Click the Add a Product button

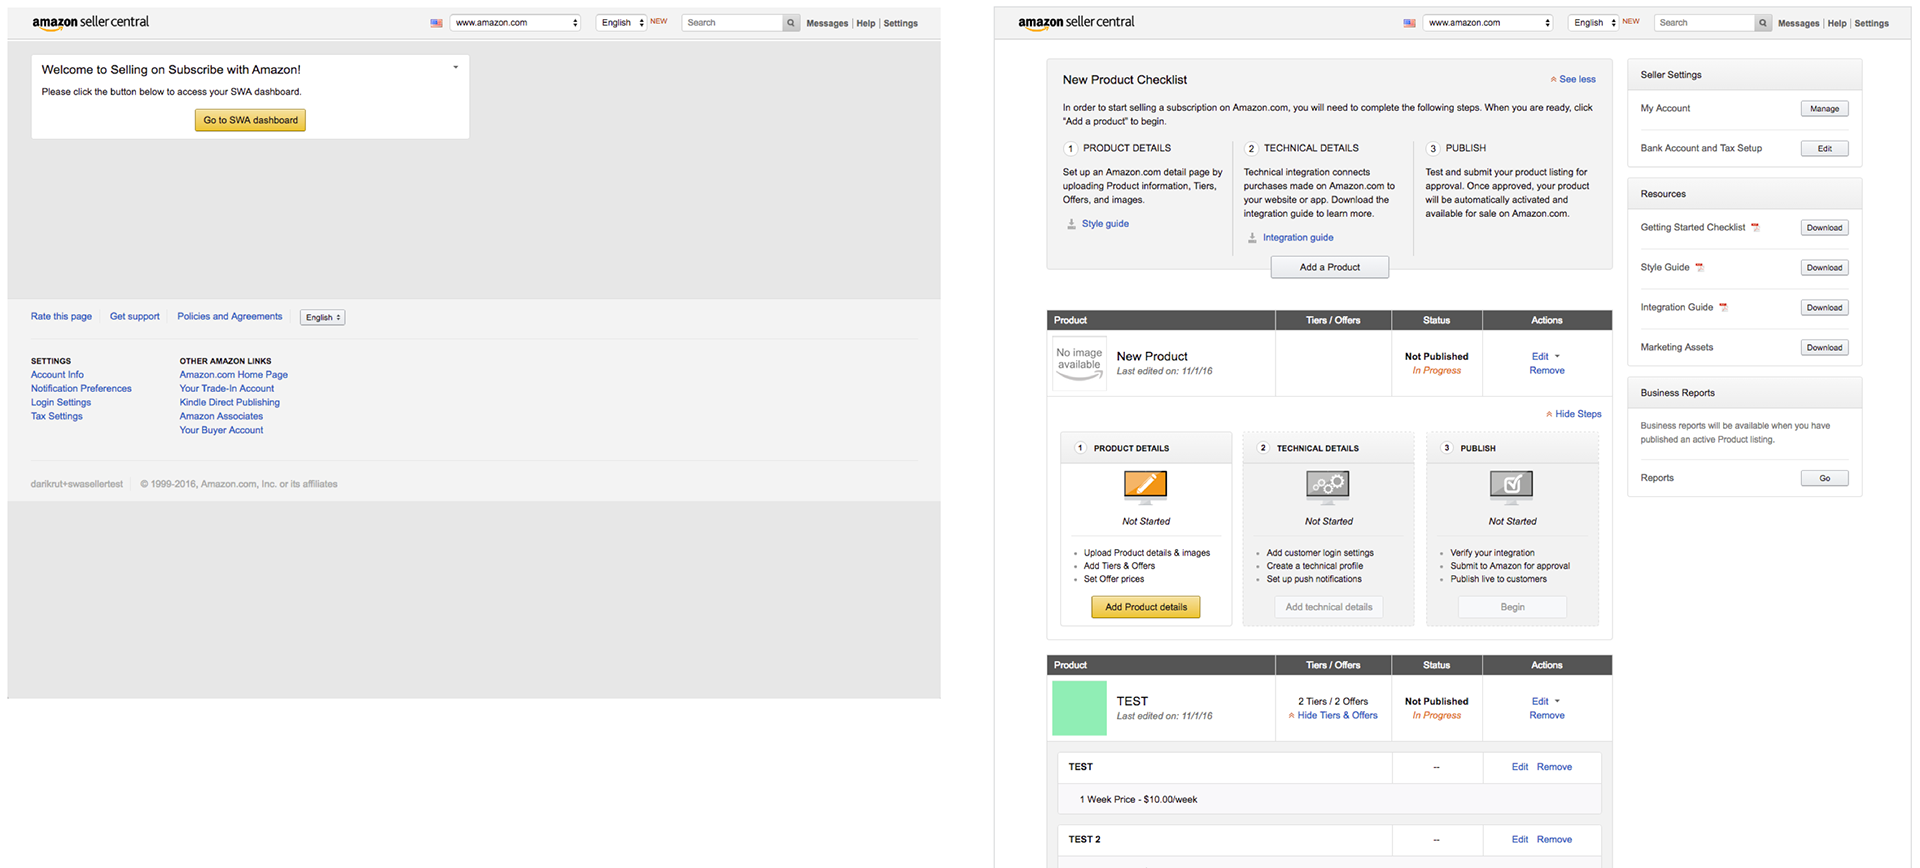tap(1330, 268)
